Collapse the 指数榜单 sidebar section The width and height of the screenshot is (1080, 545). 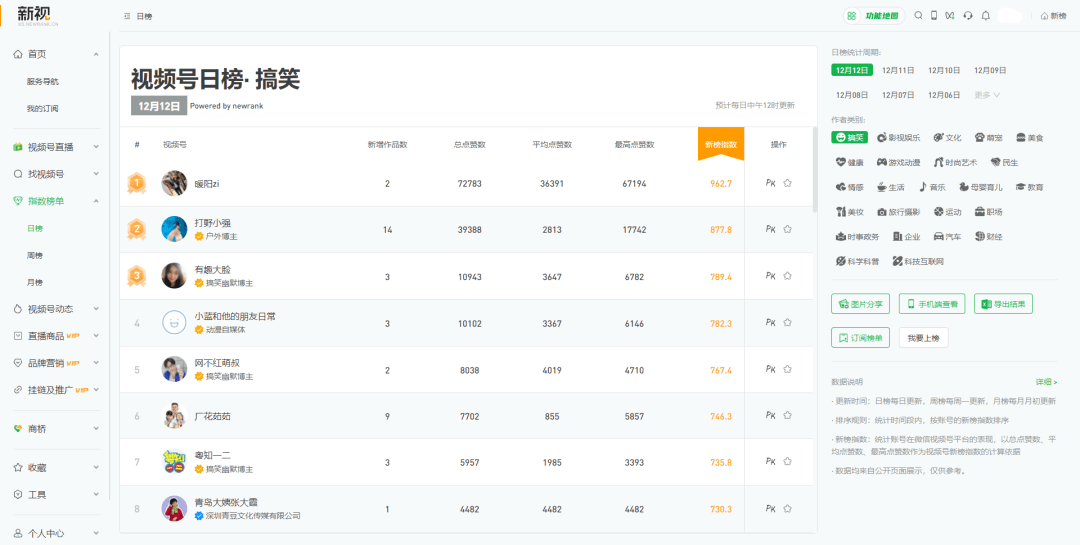pyautogui.click(x=56, y=201)
